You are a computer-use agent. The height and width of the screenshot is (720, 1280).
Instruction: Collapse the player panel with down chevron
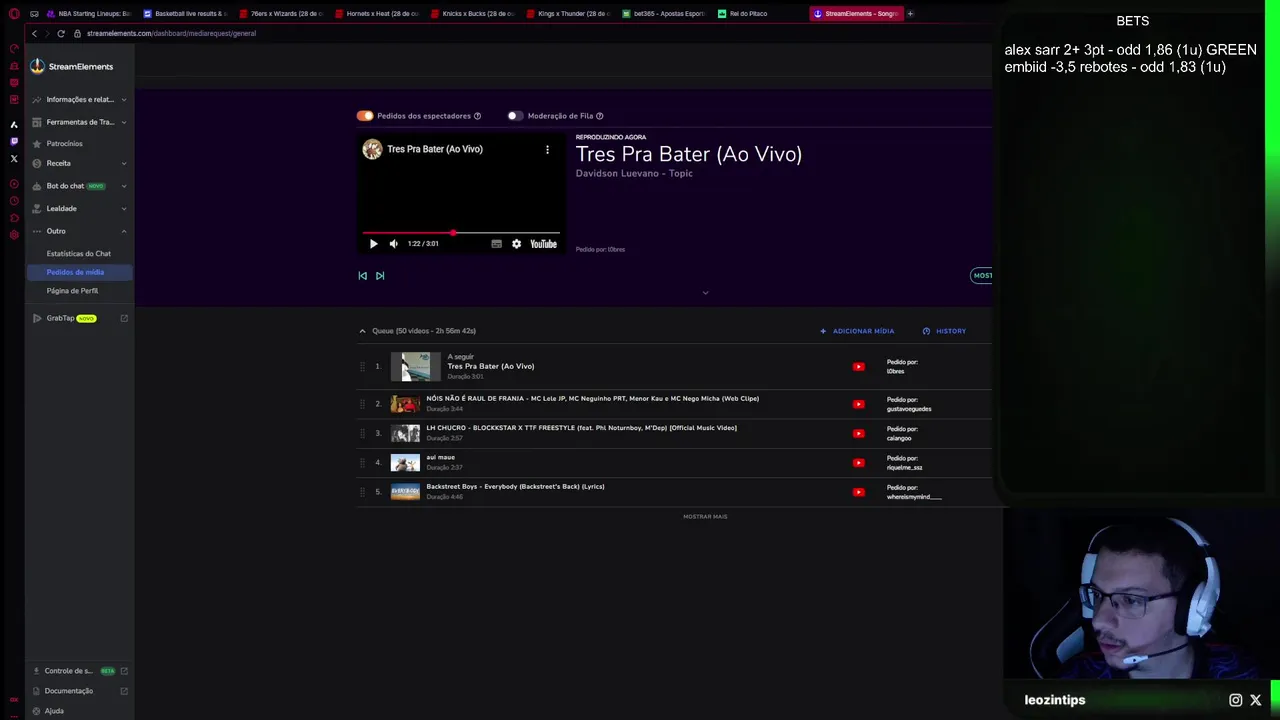[x=705, y=293]
